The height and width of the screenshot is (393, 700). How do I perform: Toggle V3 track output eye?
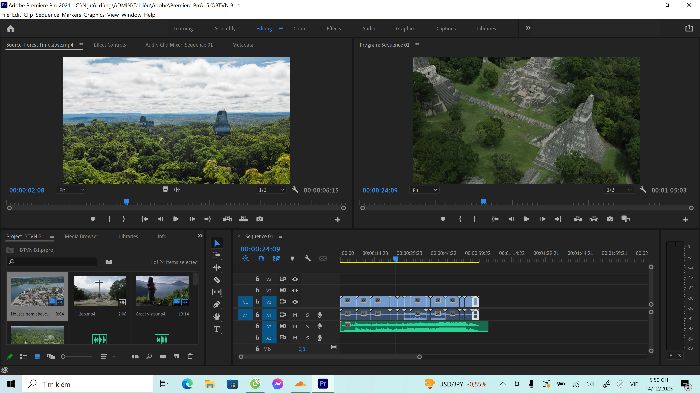[x=295, y=279]
